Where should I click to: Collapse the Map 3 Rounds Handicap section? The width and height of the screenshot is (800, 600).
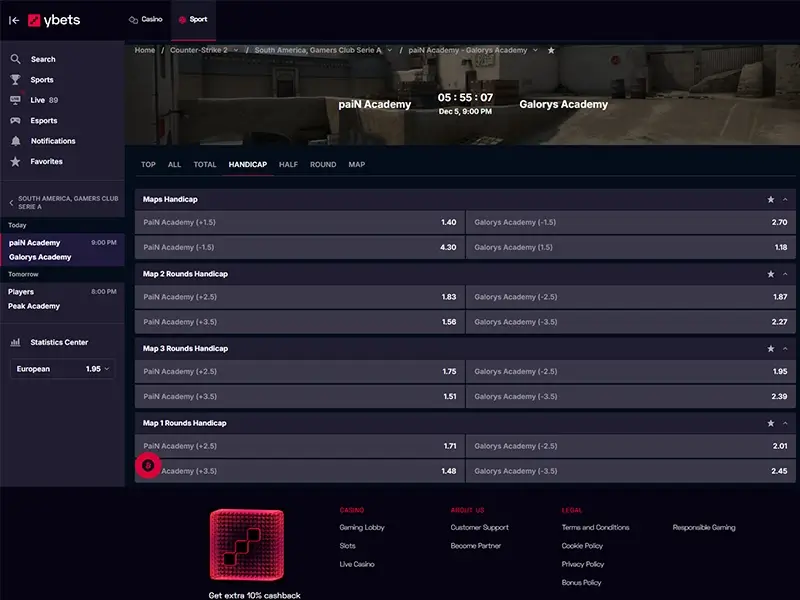785,348
